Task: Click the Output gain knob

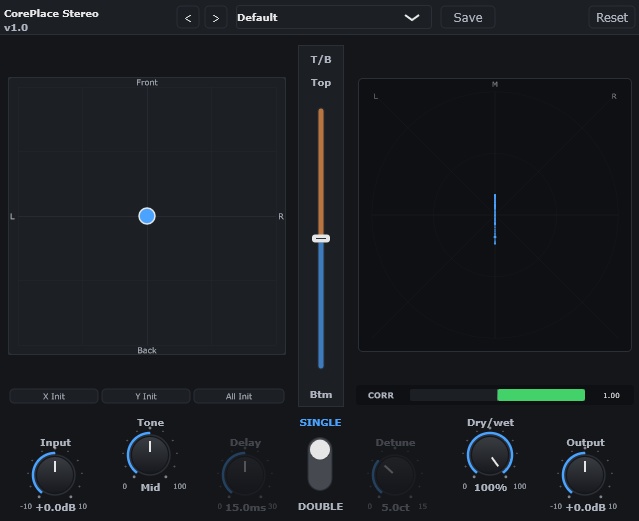Action: click(x=585, y=474)
